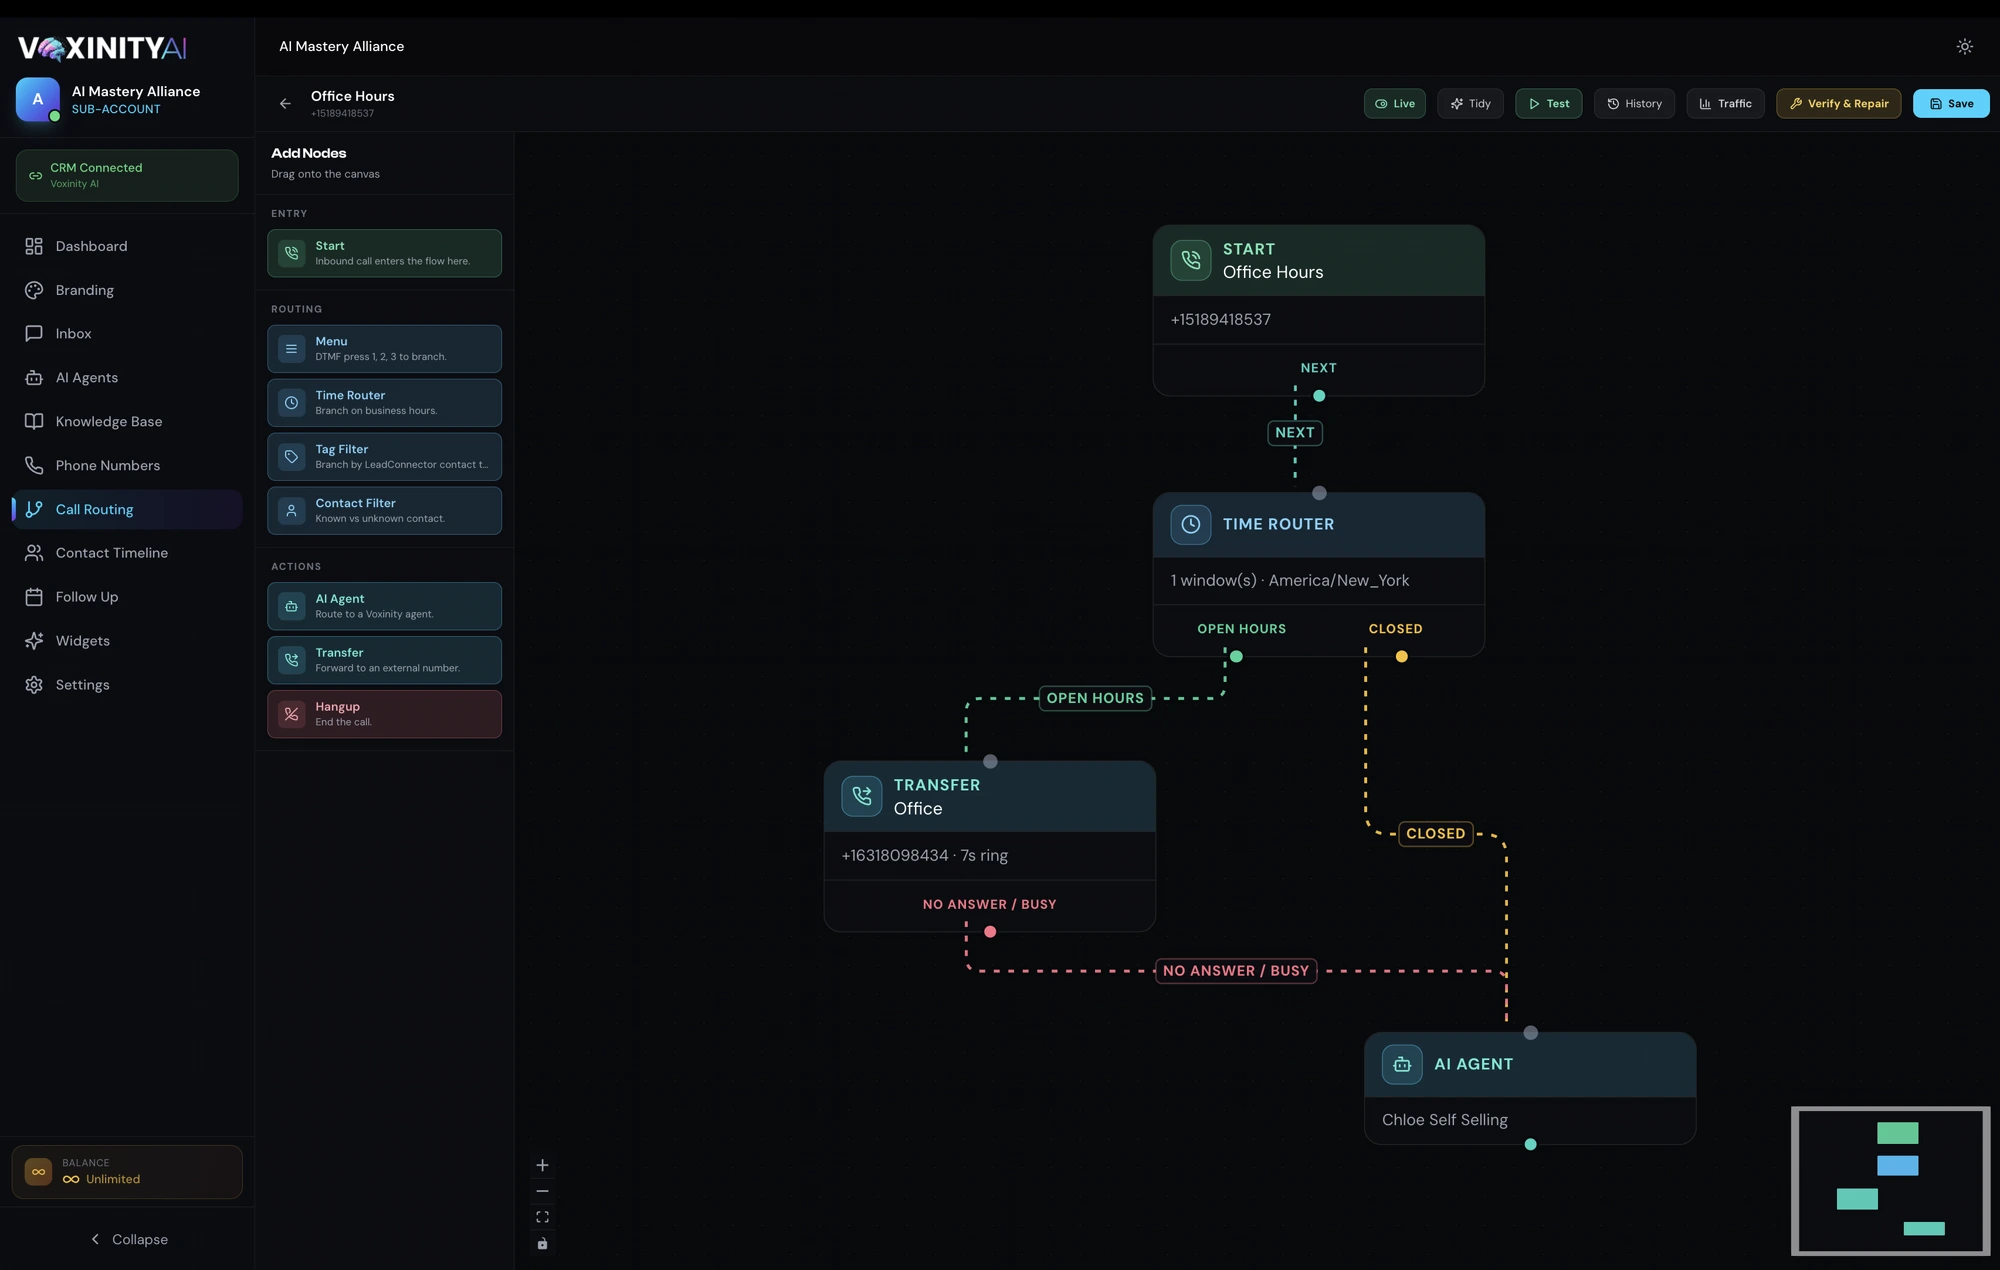Select the Transfer palette node

(384, 660)
